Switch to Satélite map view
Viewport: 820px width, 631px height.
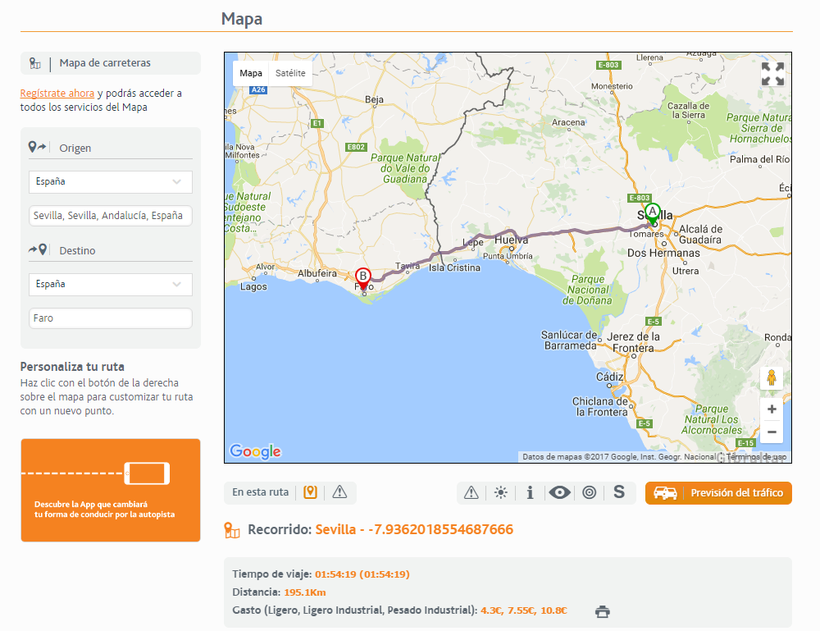[x=291, y=73]
